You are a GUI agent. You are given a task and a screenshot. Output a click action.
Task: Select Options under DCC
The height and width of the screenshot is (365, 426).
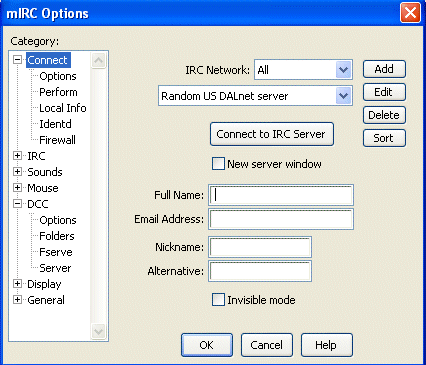pos(58,220)
